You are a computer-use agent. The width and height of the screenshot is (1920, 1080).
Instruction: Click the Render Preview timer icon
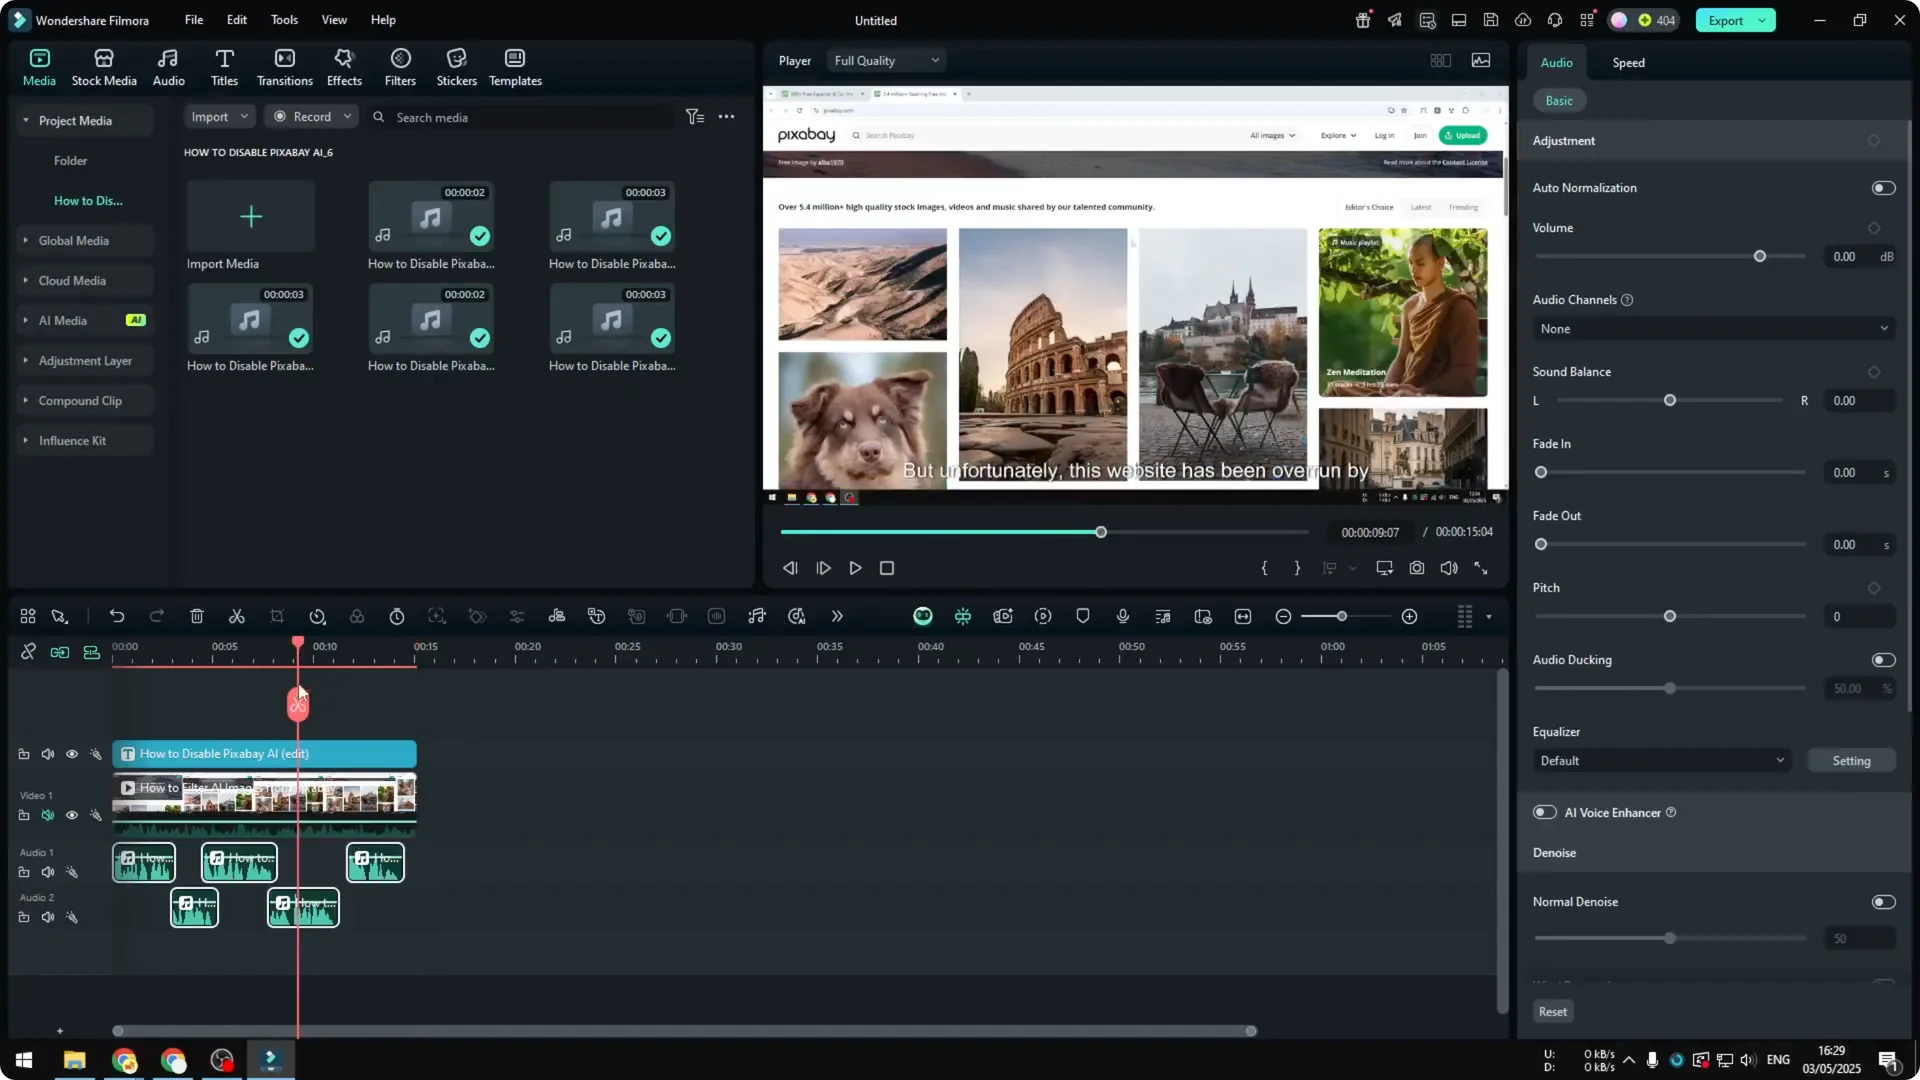point(397,616)
